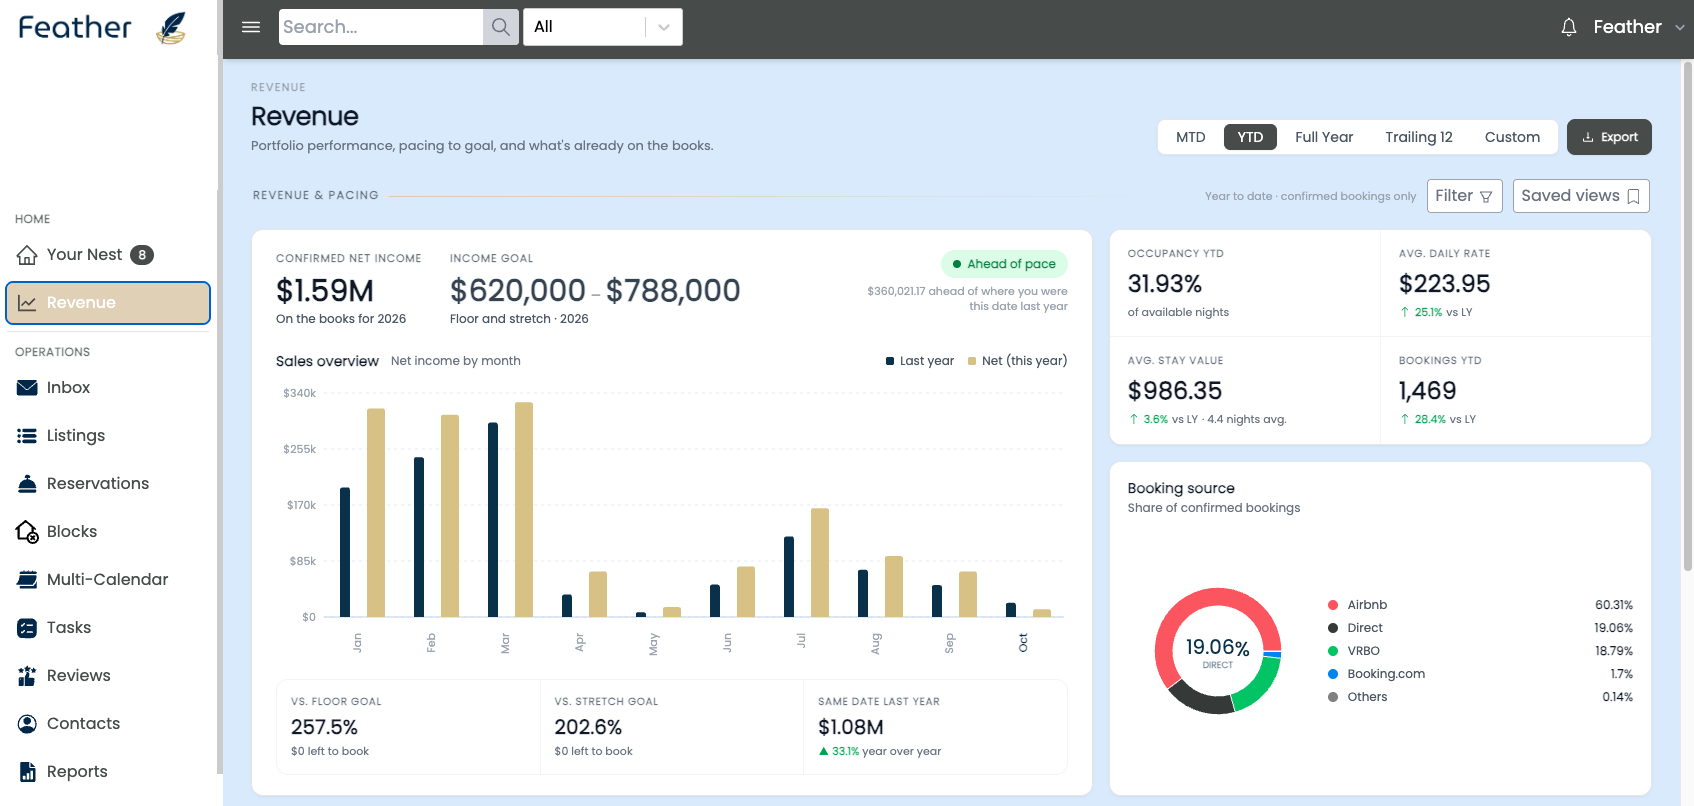Screen dimensions: 1694x806
Task: Click the hamburger menu icon
Action: pos(251,27)
